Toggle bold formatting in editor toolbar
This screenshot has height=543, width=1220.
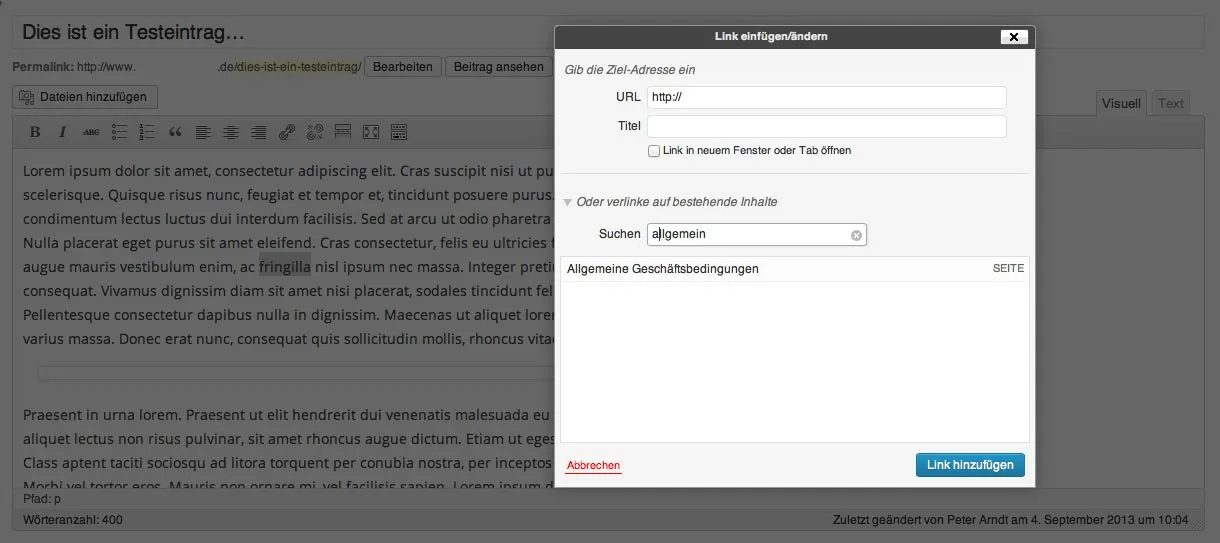coord(35,132)
